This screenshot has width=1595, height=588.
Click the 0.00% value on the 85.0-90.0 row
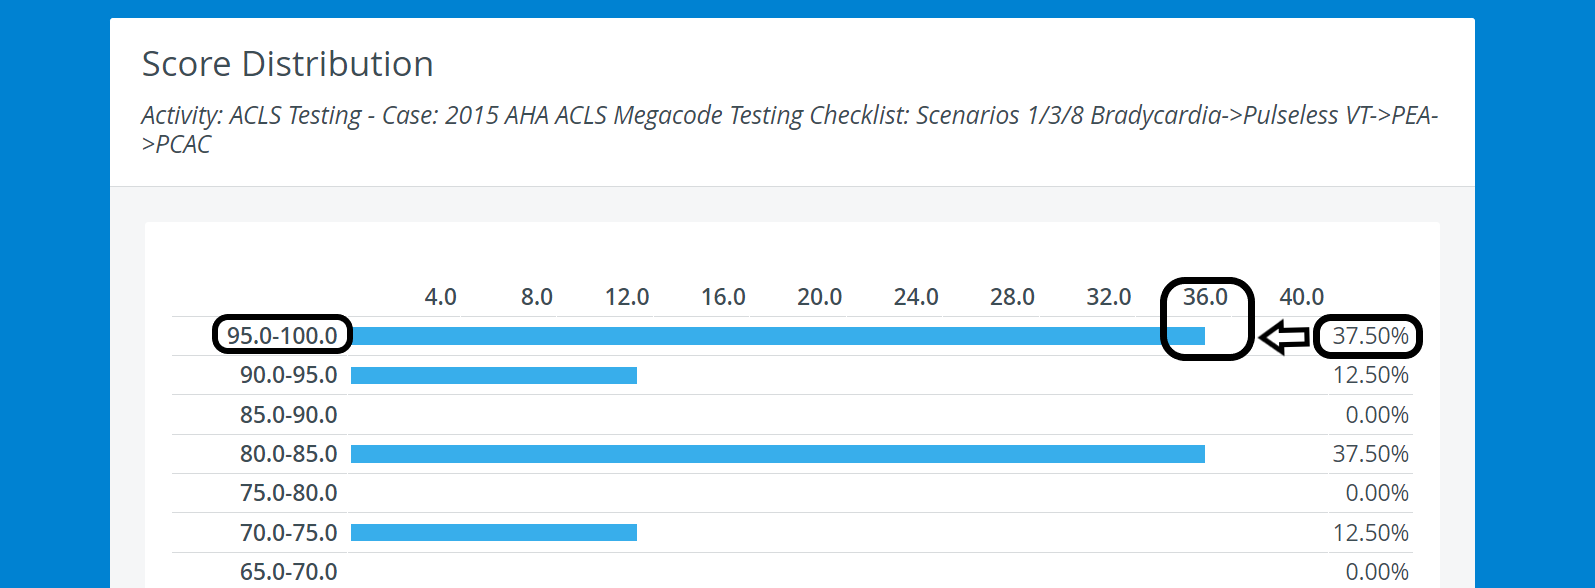pyautogui.click(x=1377, y=414)
